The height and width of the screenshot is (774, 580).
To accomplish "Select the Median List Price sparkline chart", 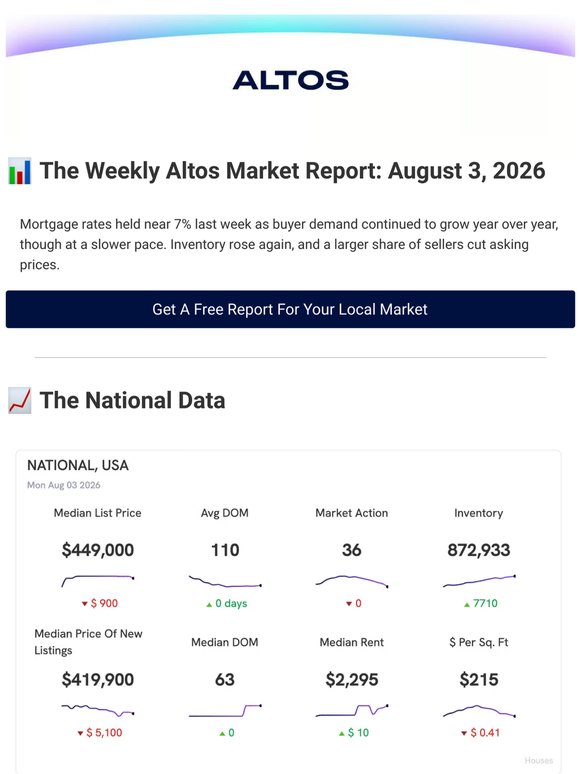I will [x=98, y=581].
